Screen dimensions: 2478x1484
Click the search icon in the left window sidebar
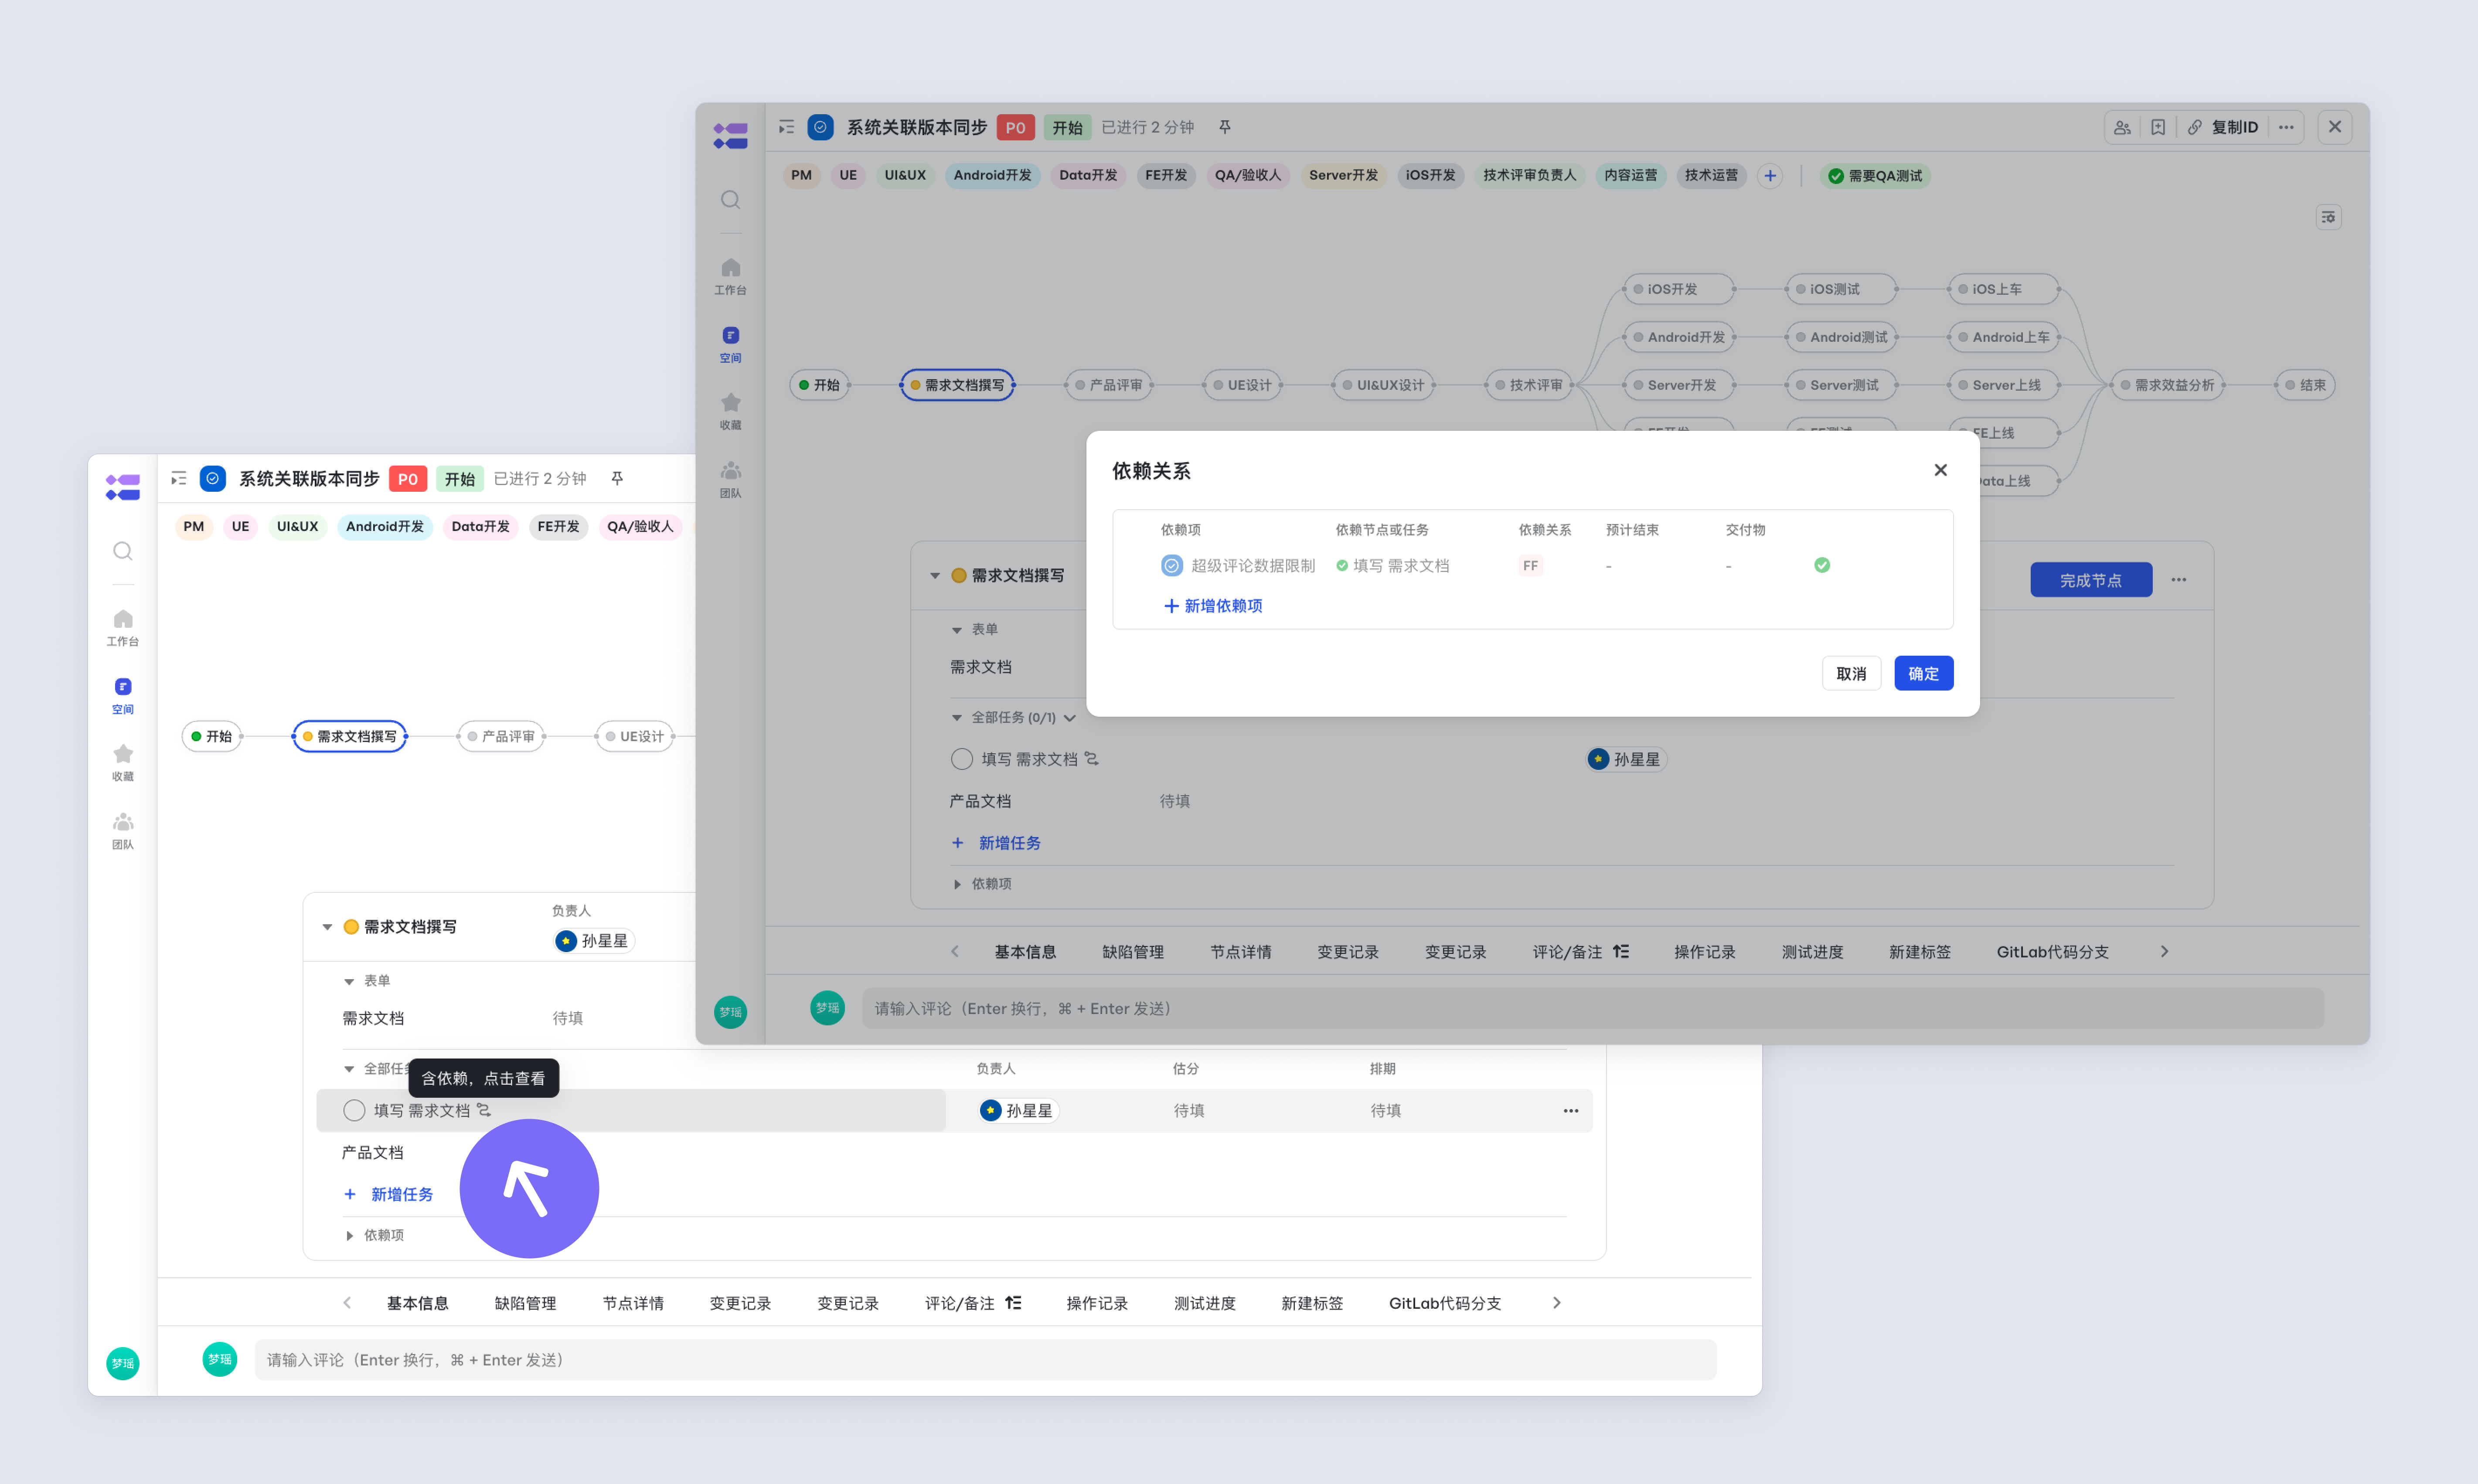tap(123, 551)
